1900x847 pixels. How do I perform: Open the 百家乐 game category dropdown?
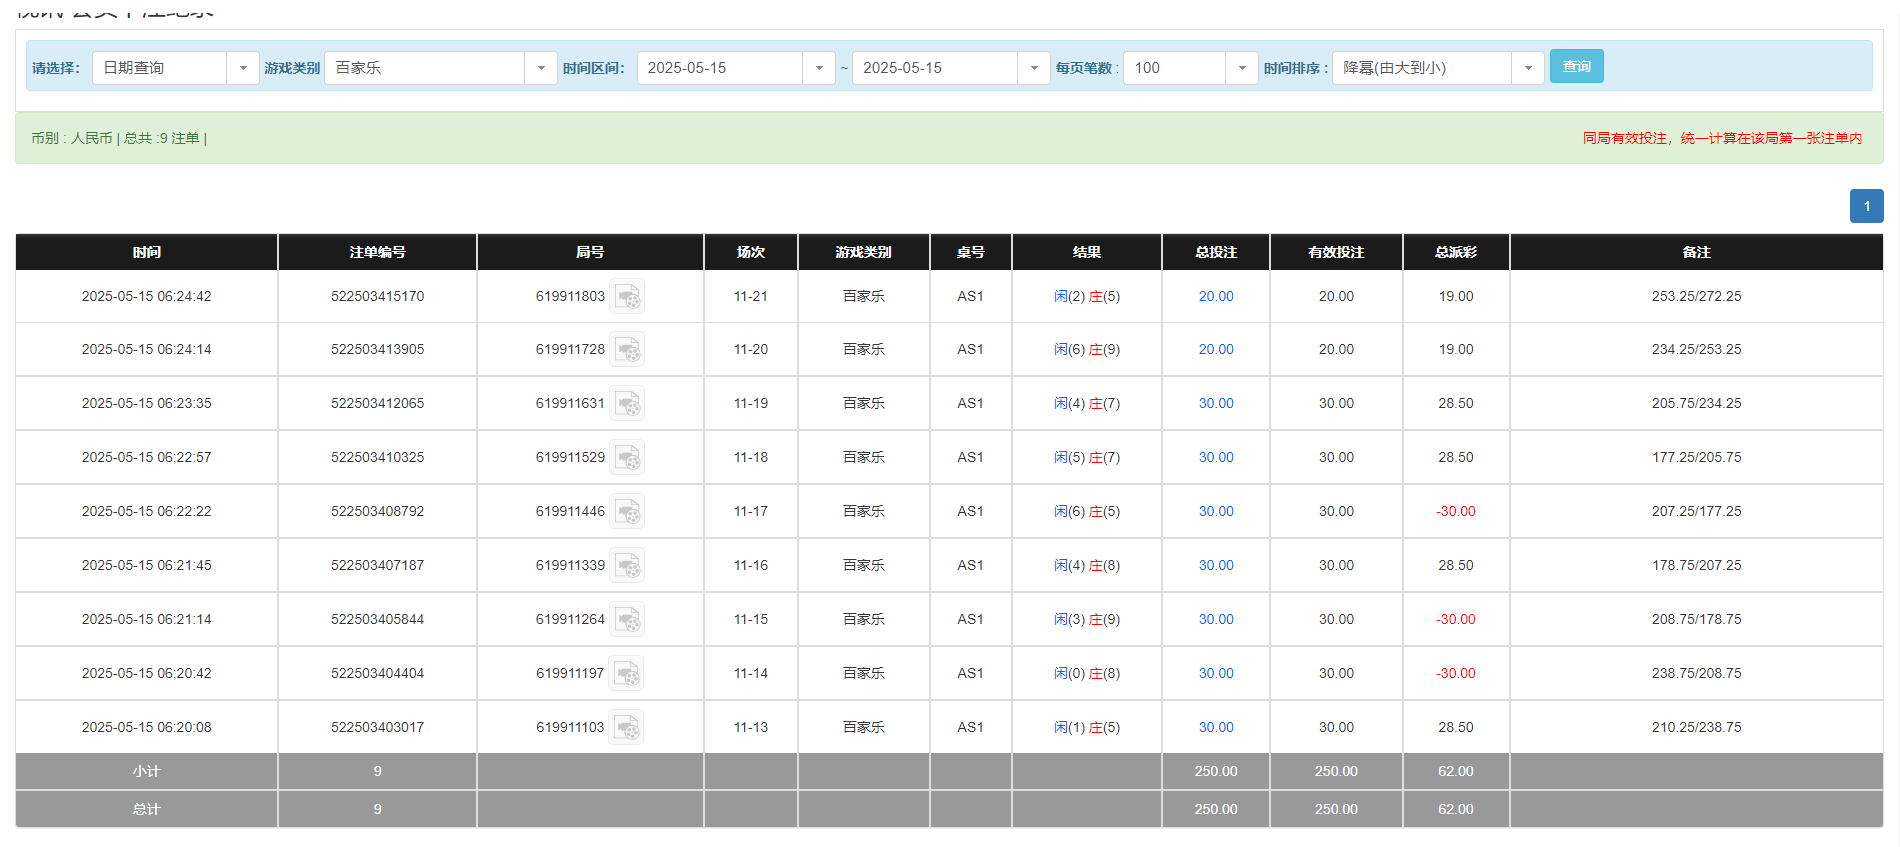[540, 68]
